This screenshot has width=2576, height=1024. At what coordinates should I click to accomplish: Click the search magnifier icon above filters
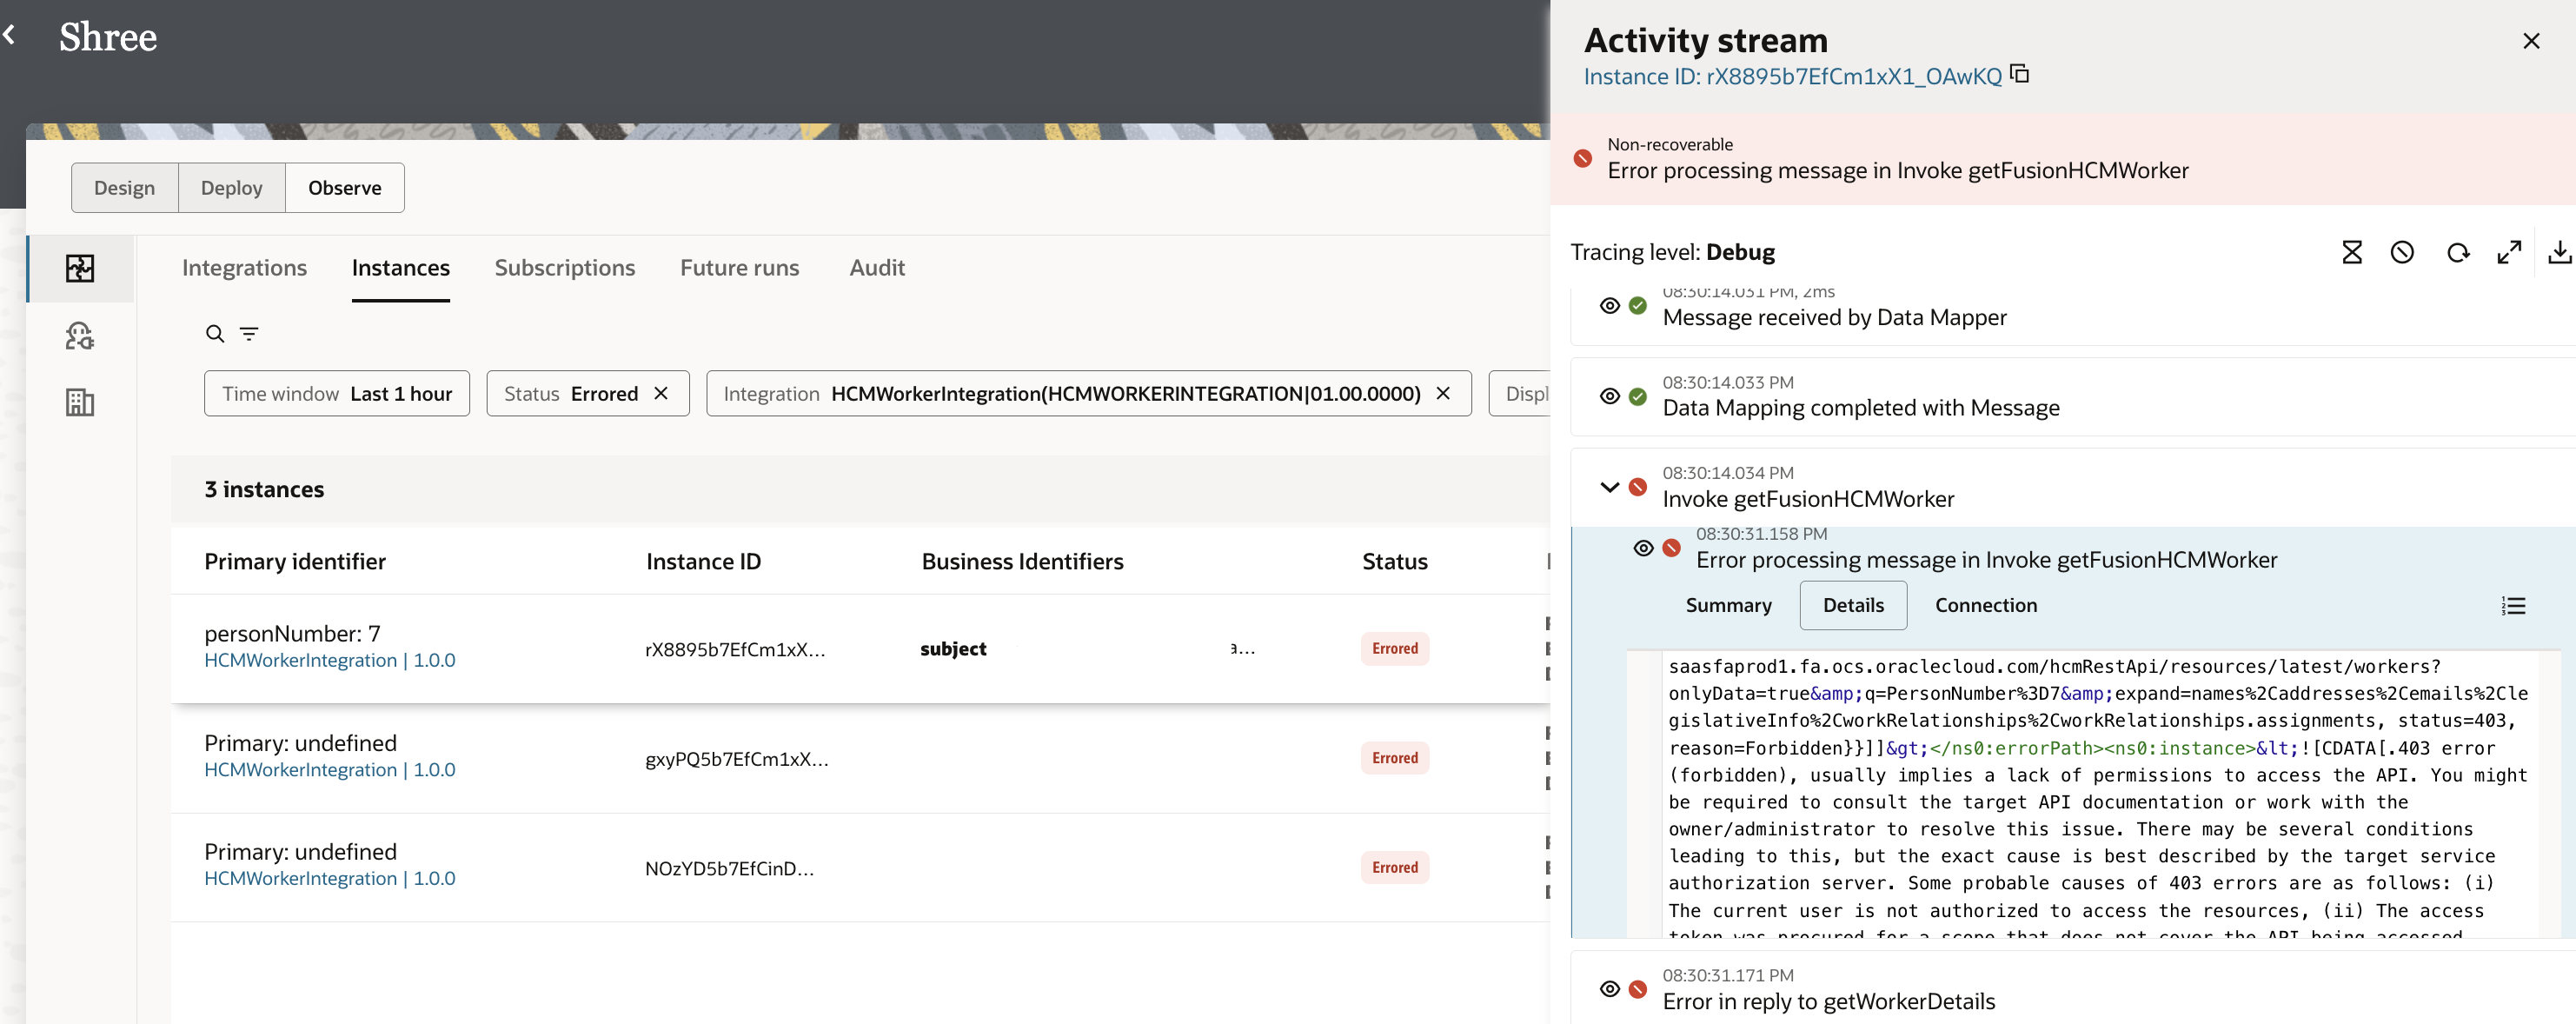[214, 333]
